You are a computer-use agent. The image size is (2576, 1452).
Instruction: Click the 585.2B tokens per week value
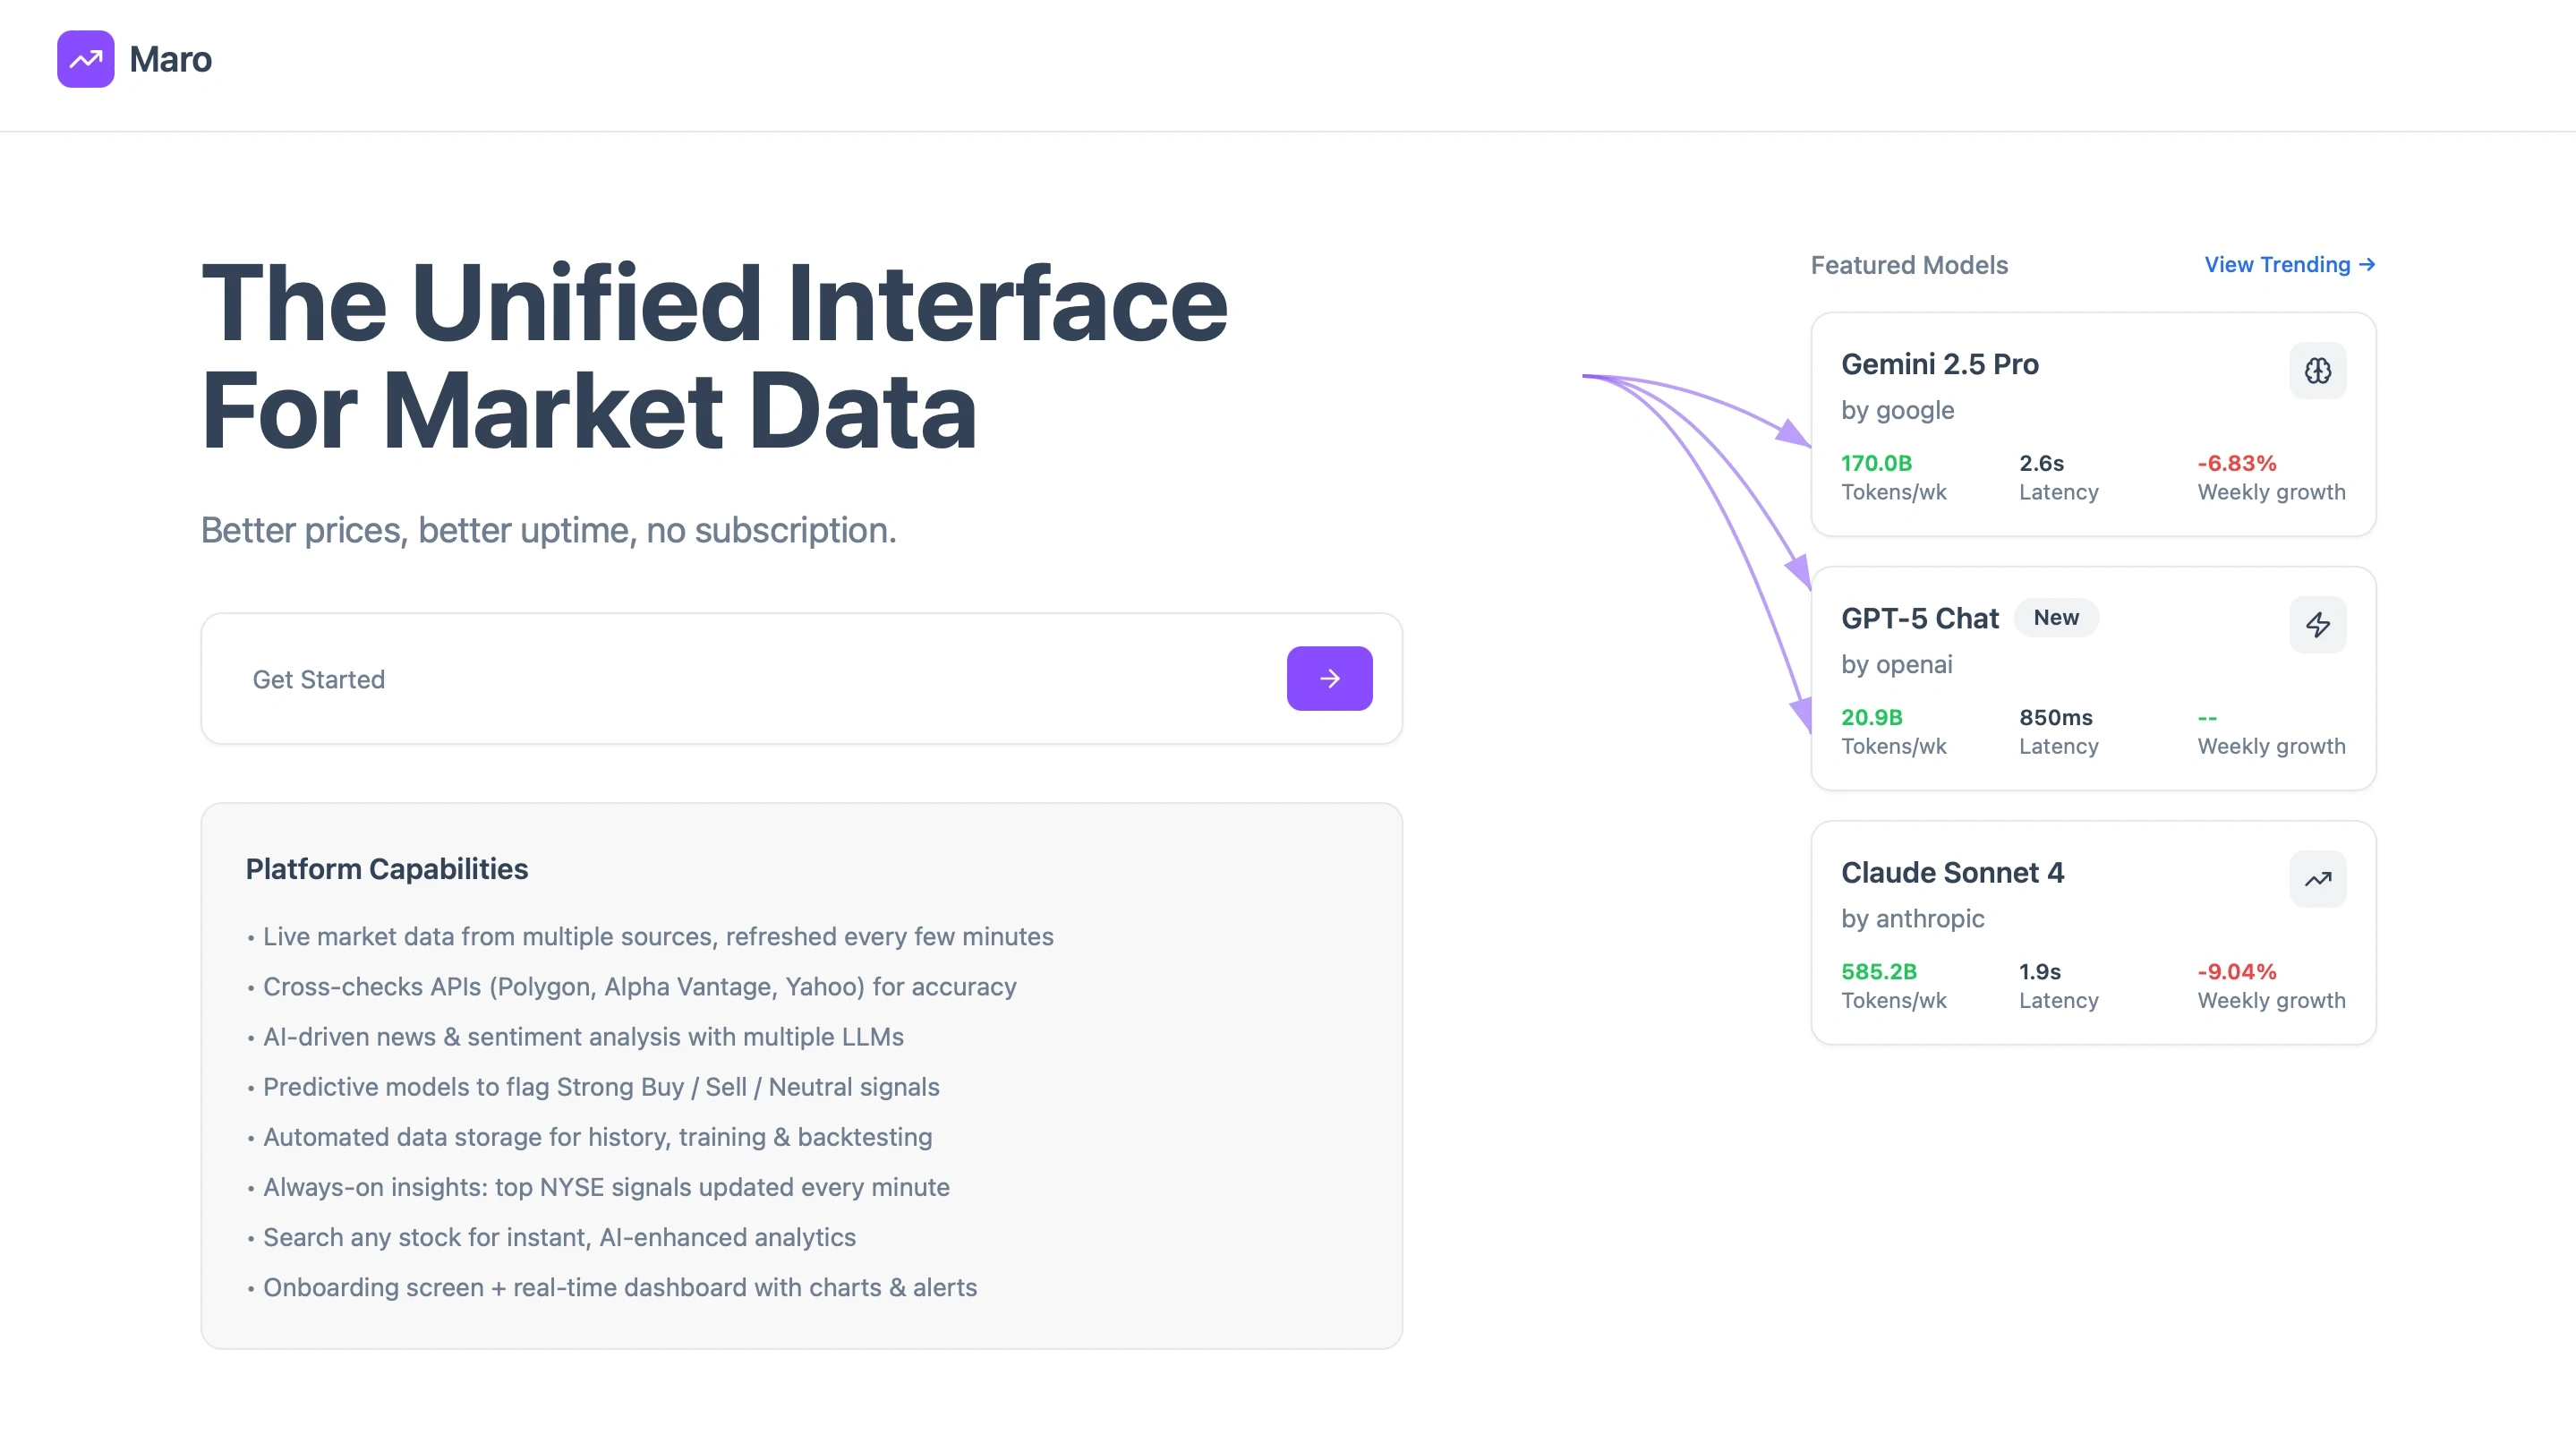(1878, 971)
